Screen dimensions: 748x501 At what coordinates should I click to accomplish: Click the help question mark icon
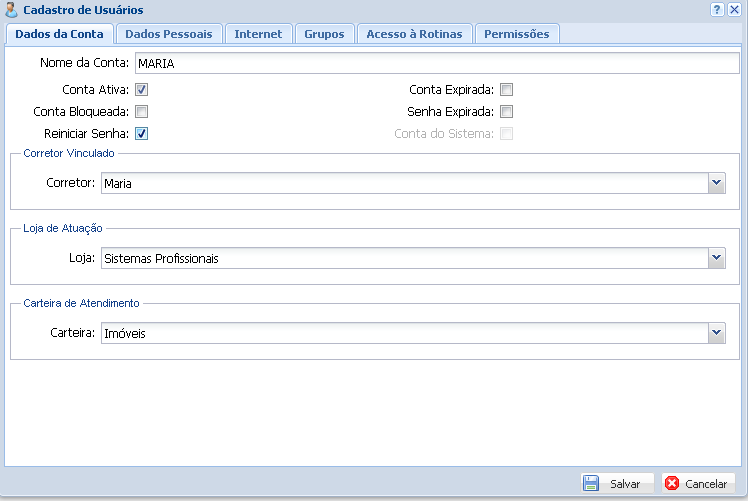[x=717, y=9]
